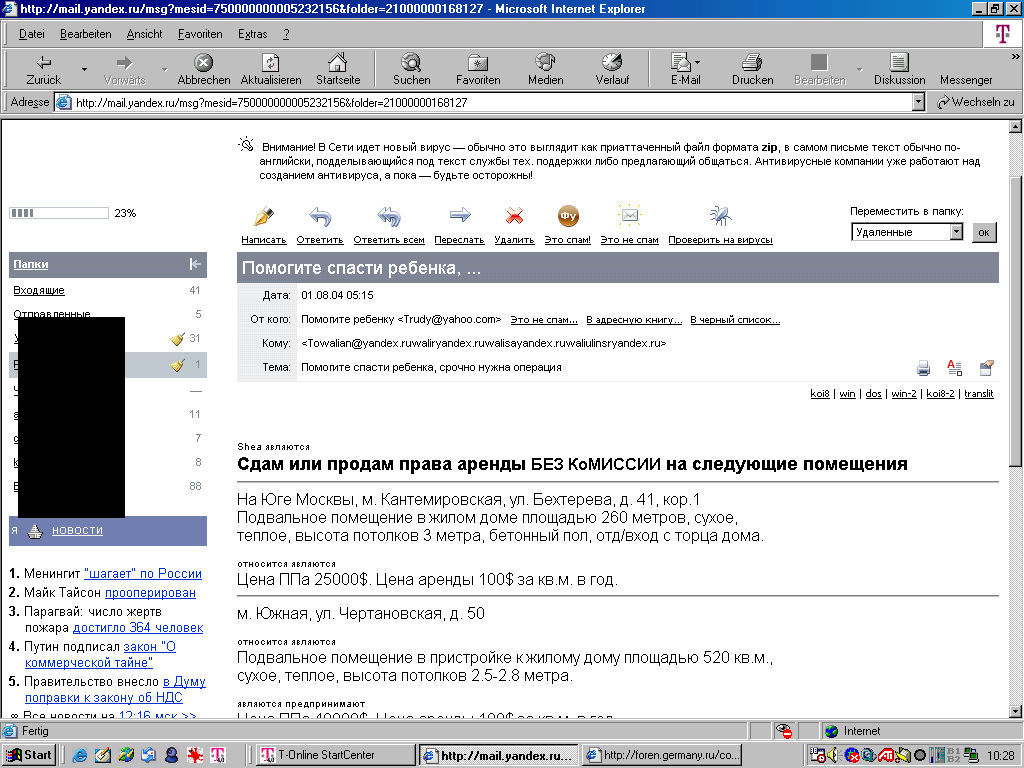Click the broom icon next to count 31
1024x768 pixels.
pyautogui.click(x=177, y=338)
